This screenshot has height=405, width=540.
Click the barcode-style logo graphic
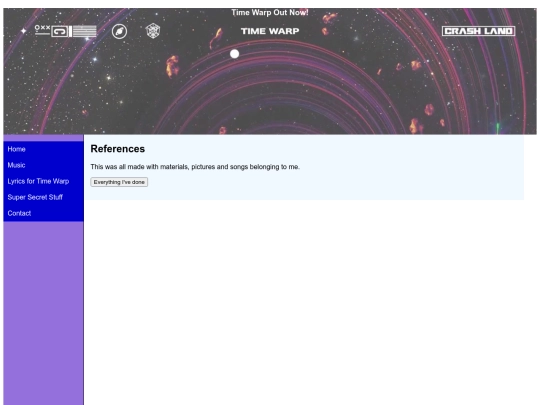tap(66, 31)
